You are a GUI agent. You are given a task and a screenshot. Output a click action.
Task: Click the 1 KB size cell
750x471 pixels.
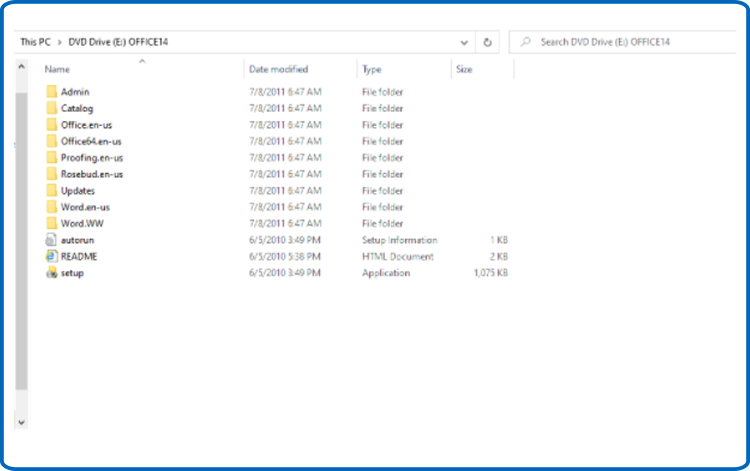(499, 240)
